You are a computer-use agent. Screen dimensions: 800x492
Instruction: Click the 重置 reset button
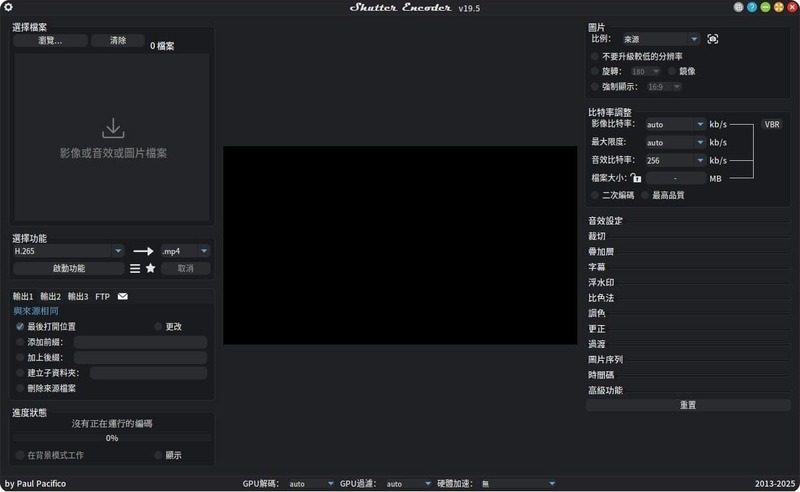click(688, 405)
